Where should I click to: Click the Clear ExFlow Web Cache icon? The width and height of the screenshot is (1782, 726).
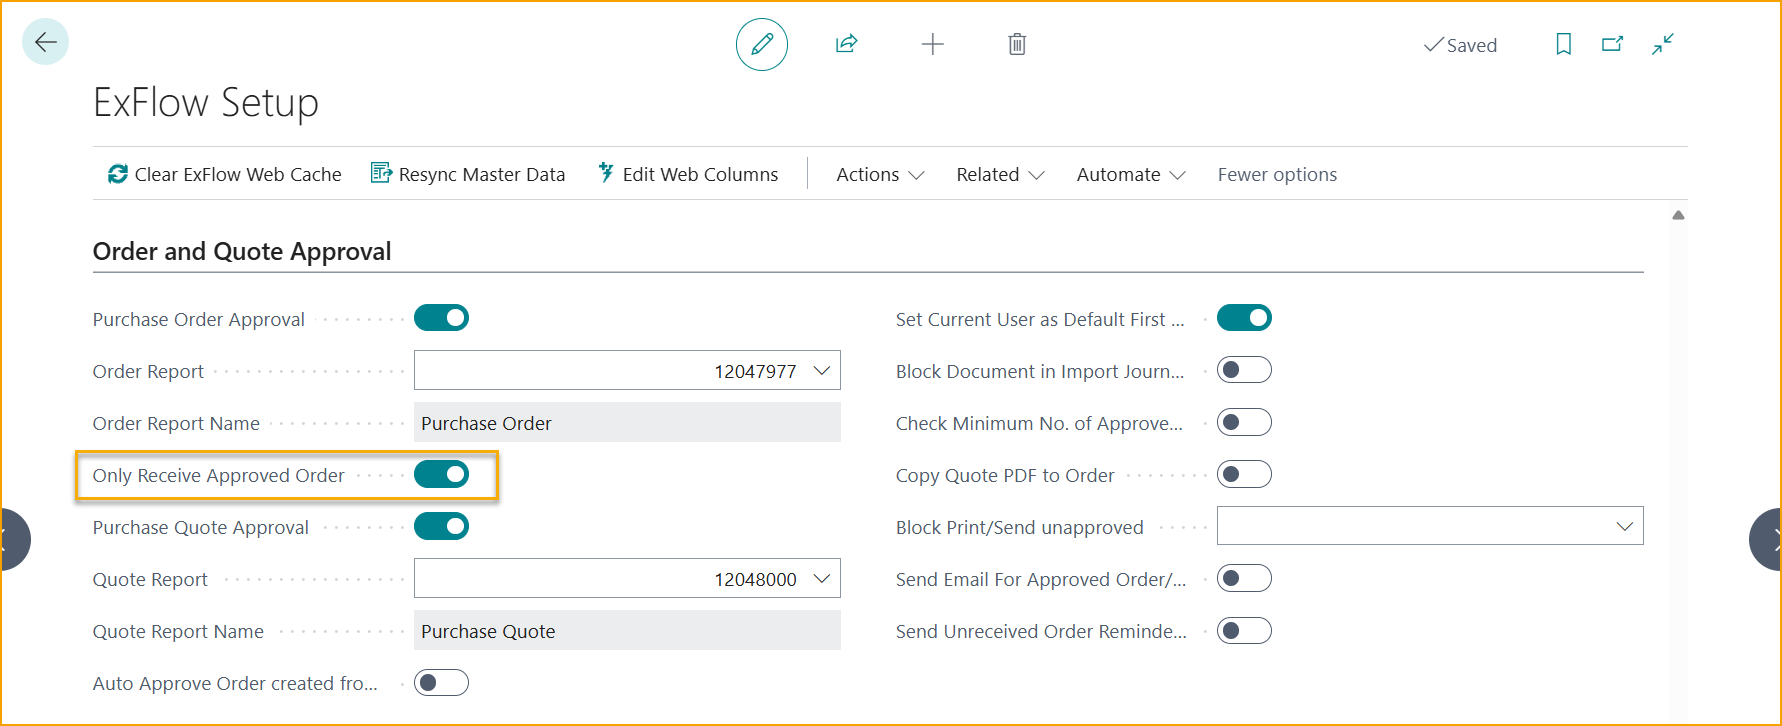(x=118, y=174)
